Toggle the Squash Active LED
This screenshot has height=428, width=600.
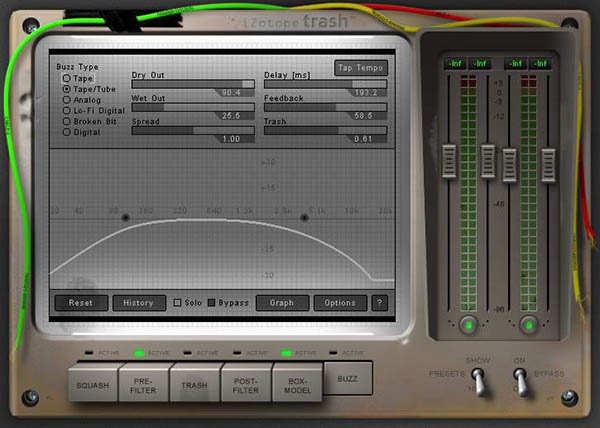89,353
